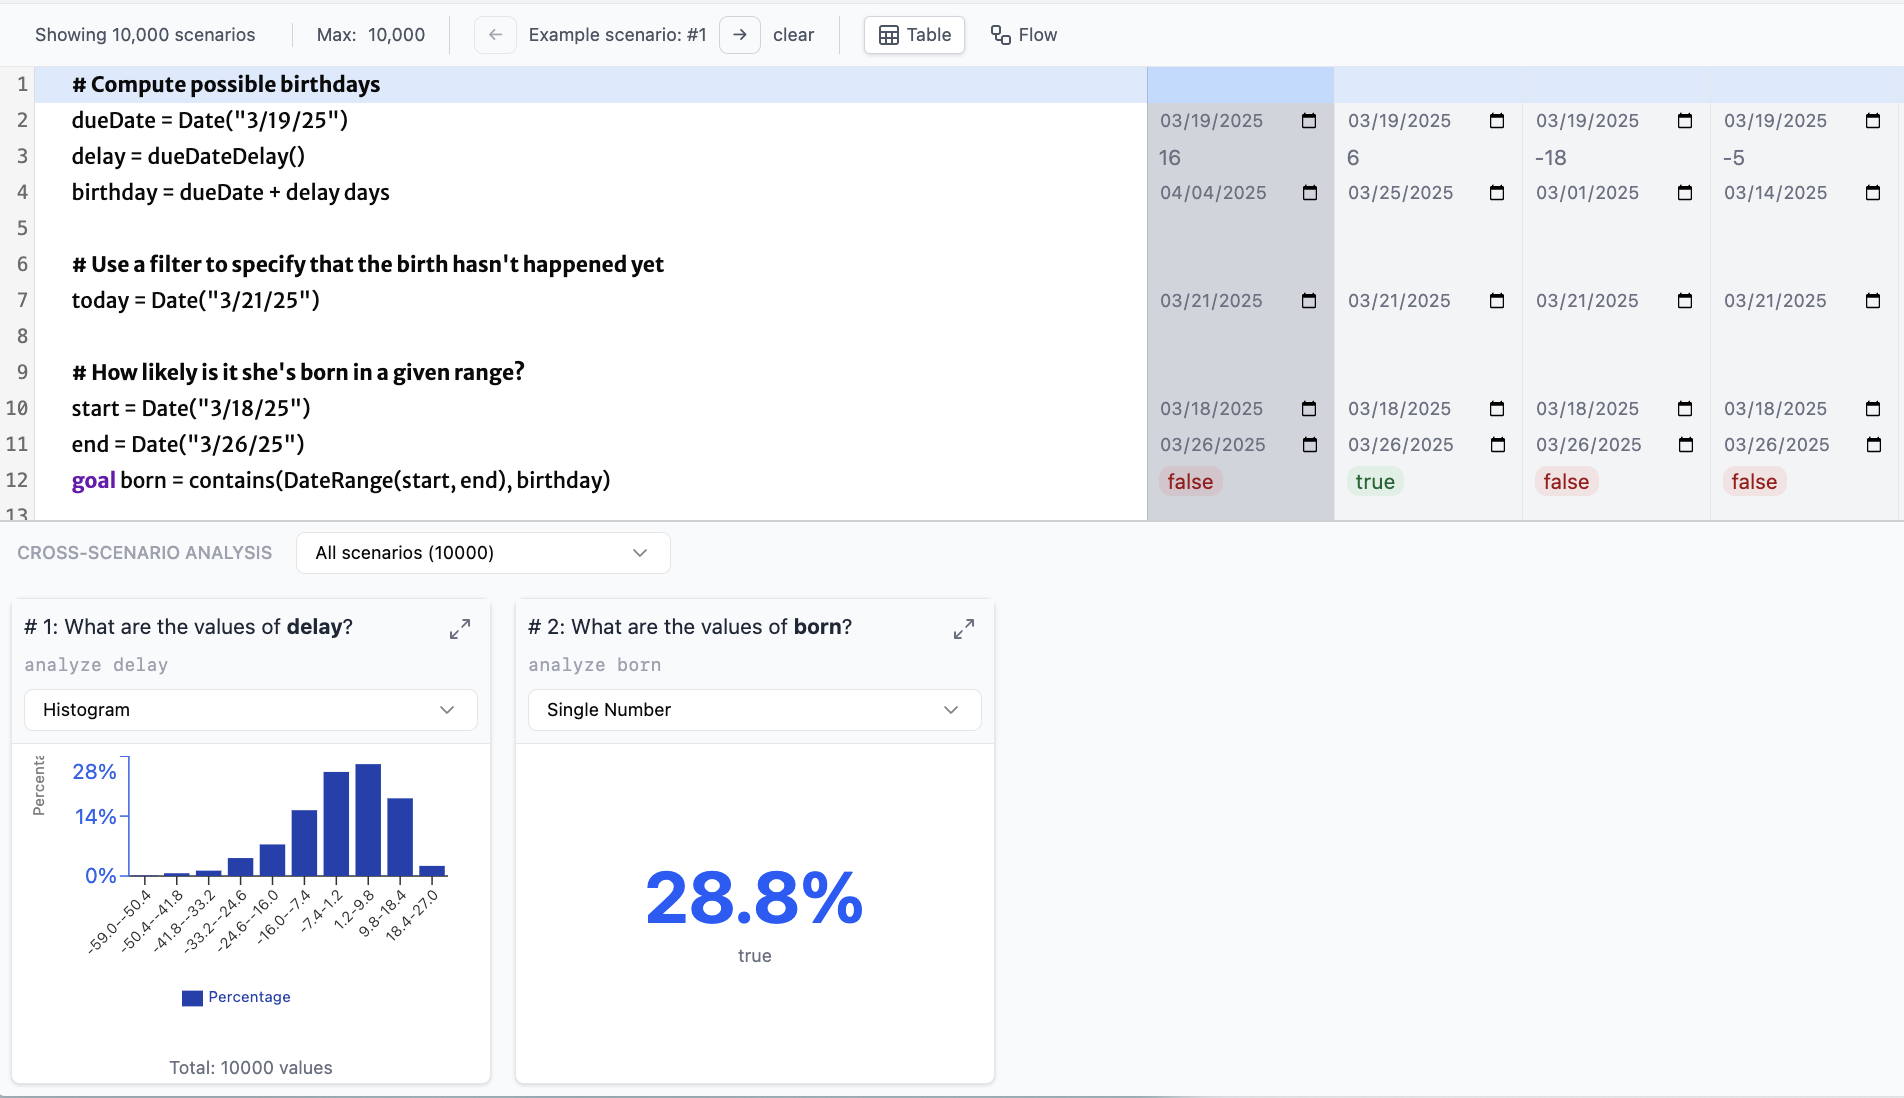The image size is (1904, 1098).
Task: Click the Max 10,000 scenarios value
Action: pos(396,35)
